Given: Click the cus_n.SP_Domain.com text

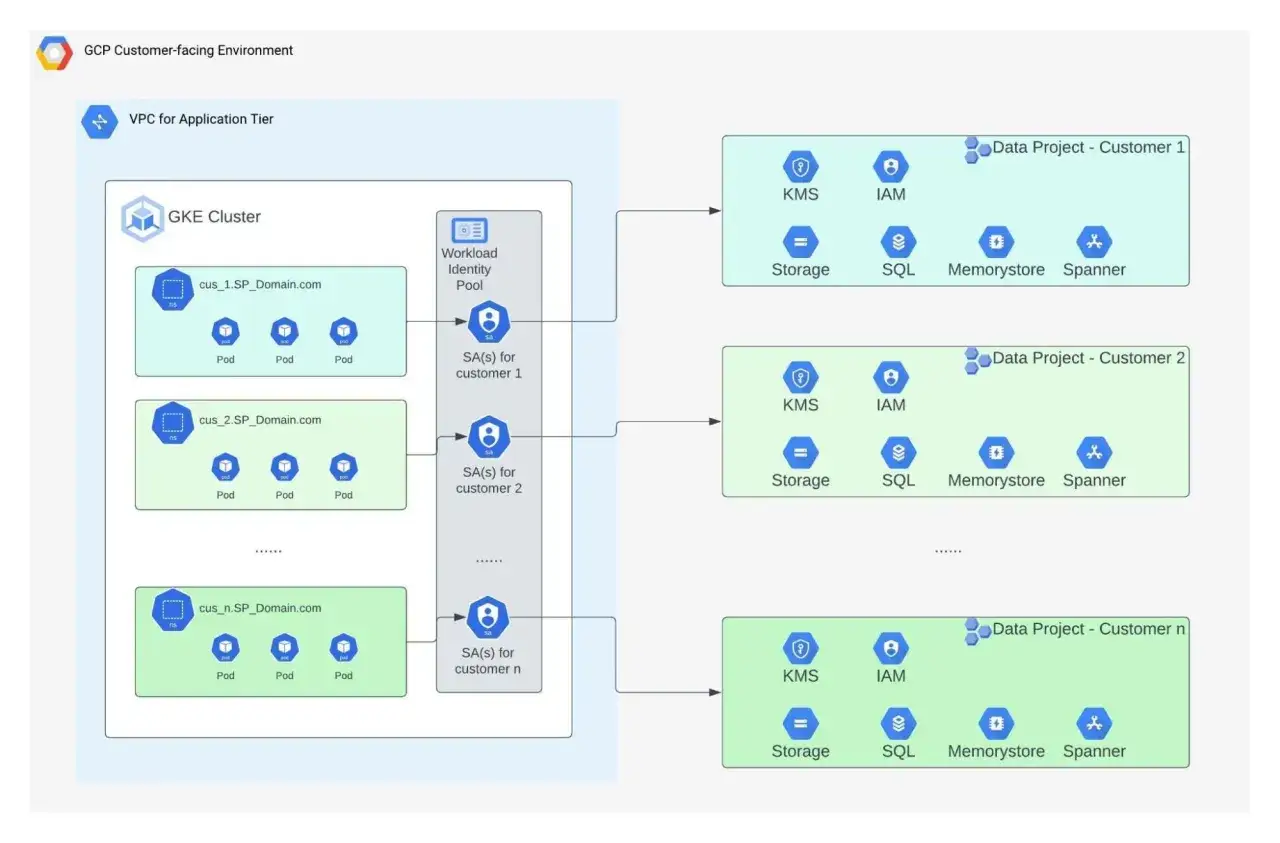Looking at the screenshot, I should pyautogui.click(x=260, y=608).
